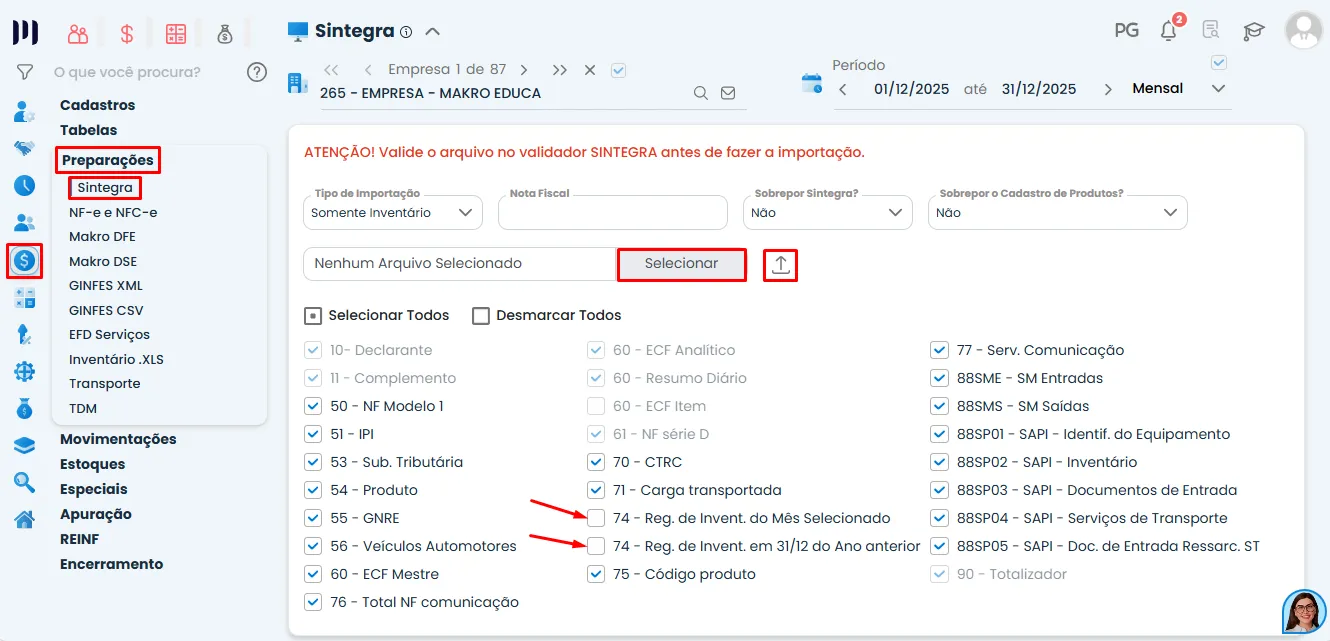Click the money bag icon in top toolbar

(225, 32)
